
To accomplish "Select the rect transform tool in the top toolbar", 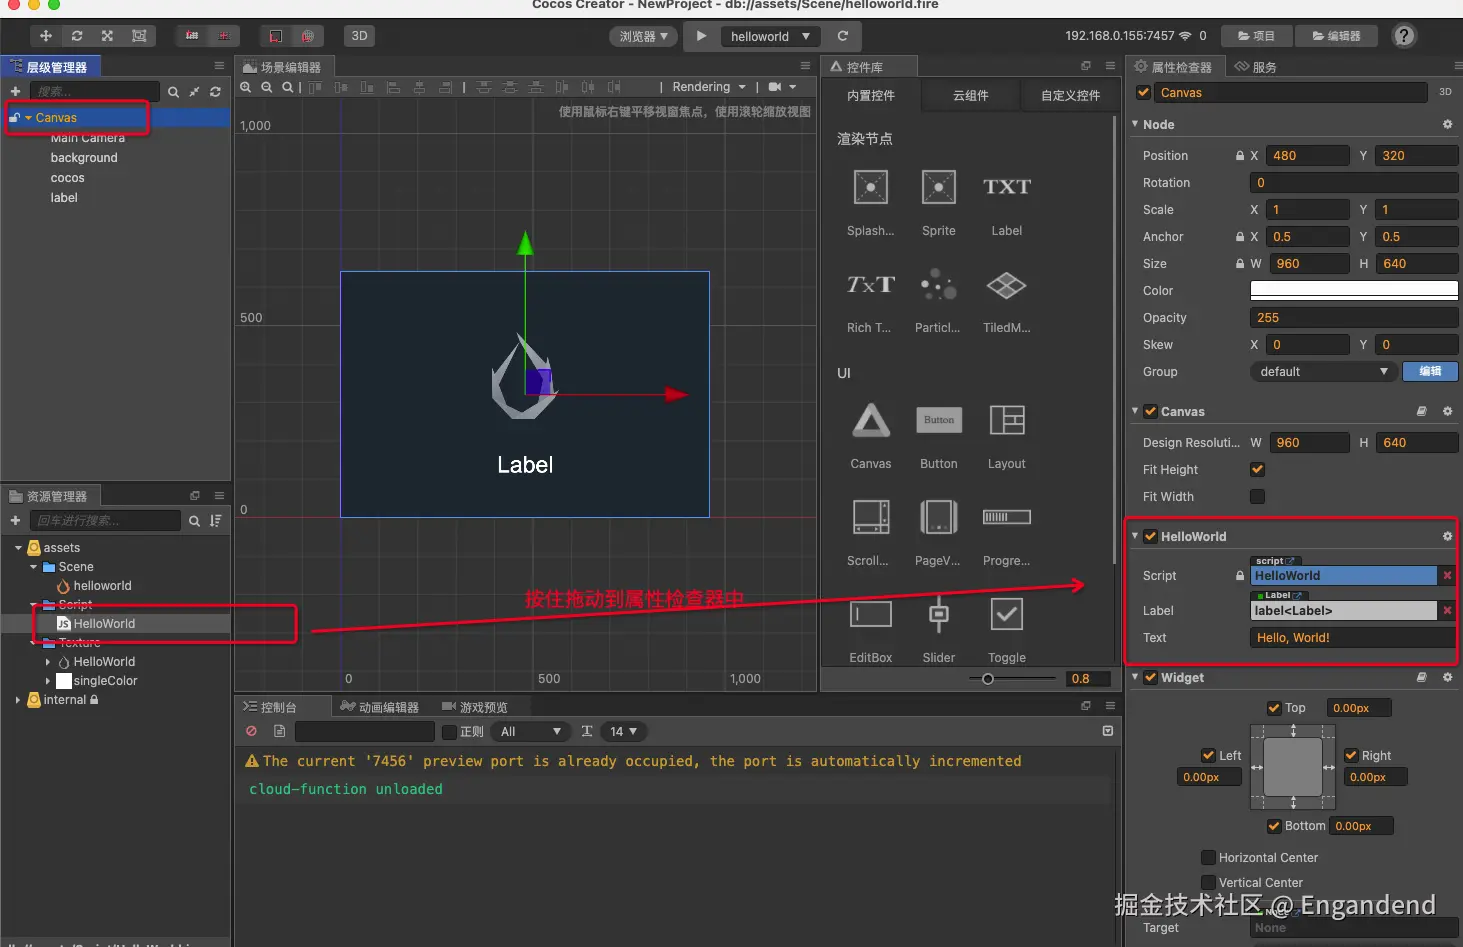I will 139,36.
